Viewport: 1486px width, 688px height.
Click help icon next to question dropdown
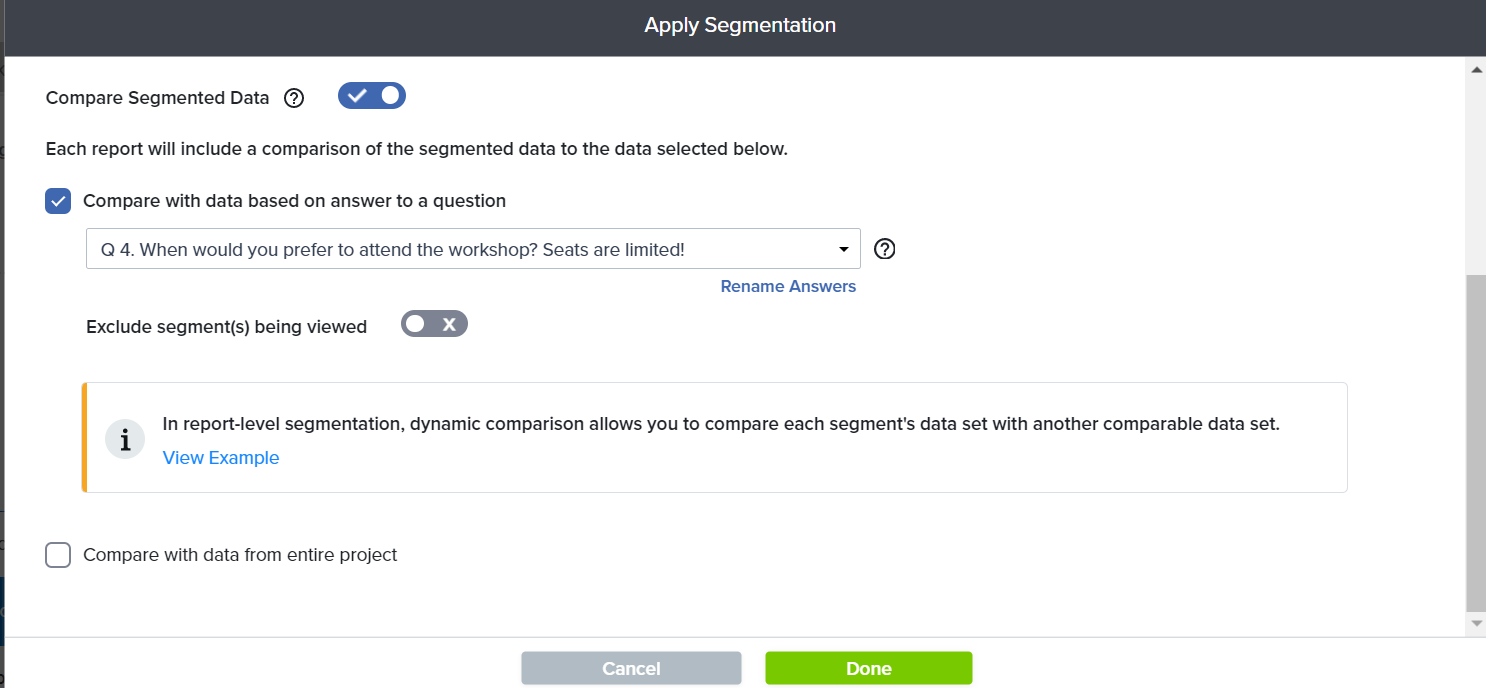coord(884,249)
